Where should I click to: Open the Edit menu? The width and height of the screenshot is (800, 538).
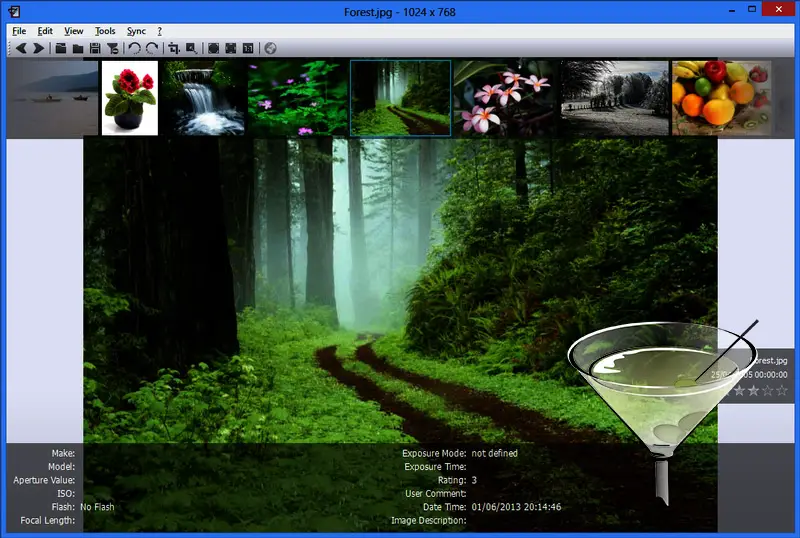pyautogui.click(x=45, y=31)
